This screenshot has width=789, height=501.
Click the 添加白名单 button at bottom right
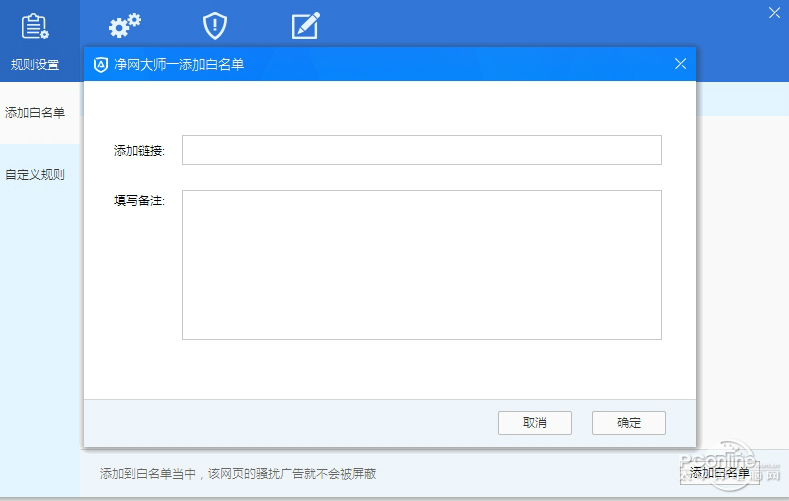click(720, 472)
